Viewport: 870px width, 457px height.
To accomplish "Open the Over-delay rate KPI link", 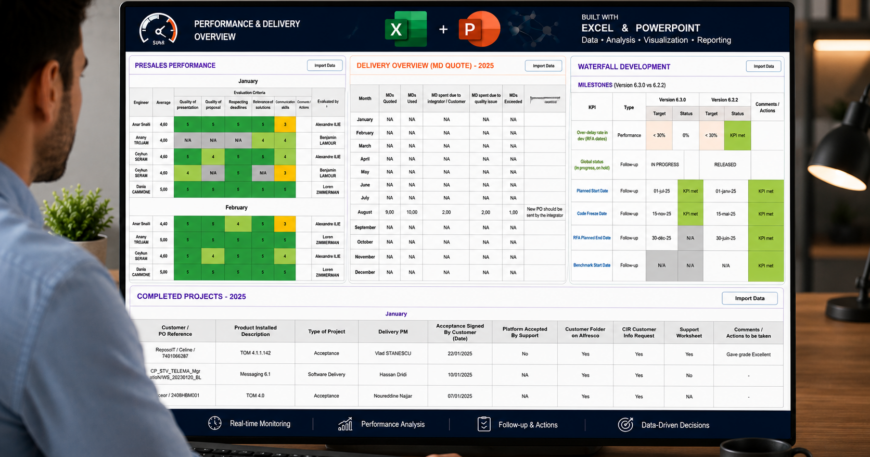I will click(592, 135).
